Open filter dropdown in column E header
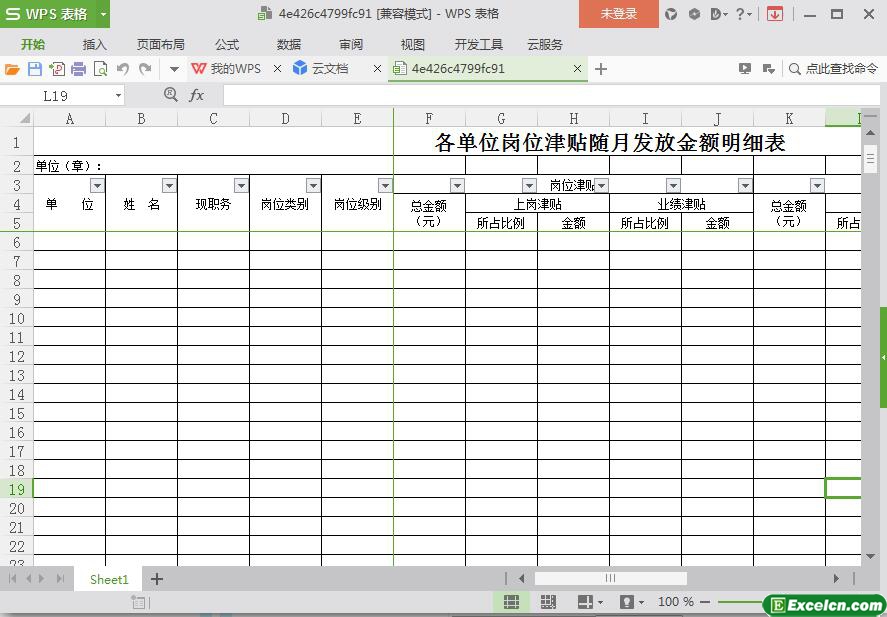Viewport: 887px width, 617px height. click(385, 185)
